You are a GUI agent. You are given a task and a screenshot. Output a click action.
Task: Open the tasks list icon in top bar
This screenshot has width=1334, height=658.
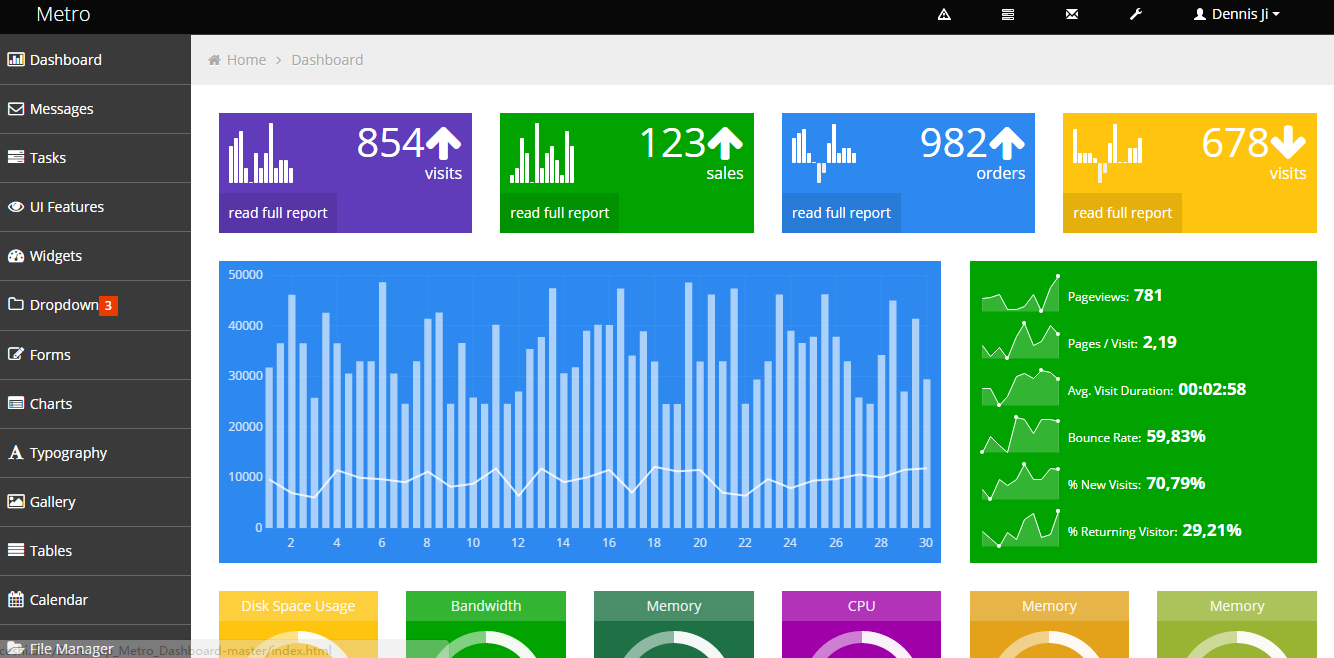[1008, 14]
